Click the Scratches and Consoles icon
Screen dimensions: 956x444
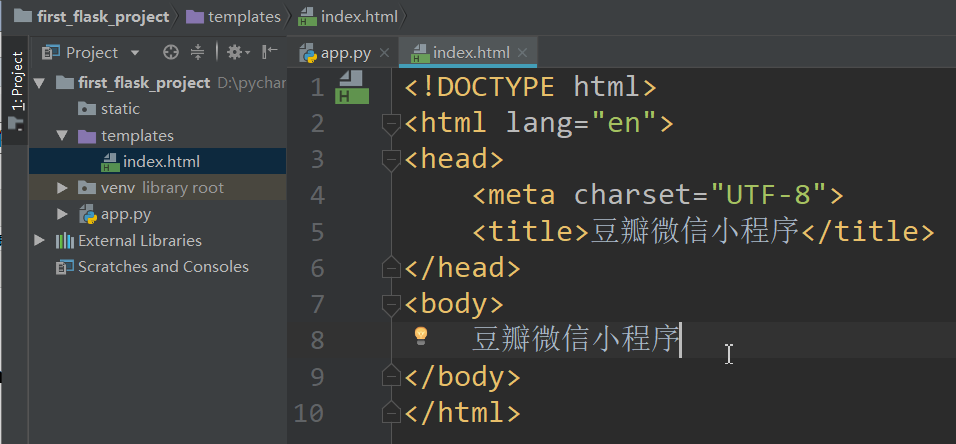[65, 267]
